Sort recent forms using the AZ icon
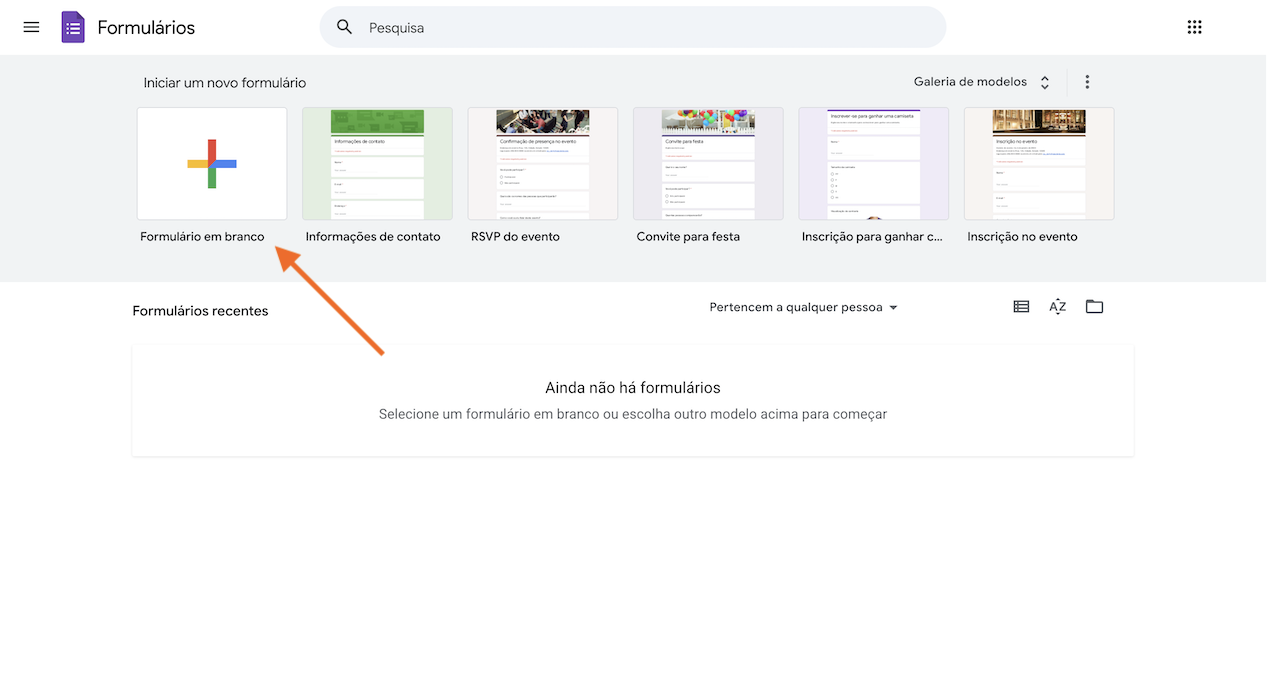 tap(1057, 307)
